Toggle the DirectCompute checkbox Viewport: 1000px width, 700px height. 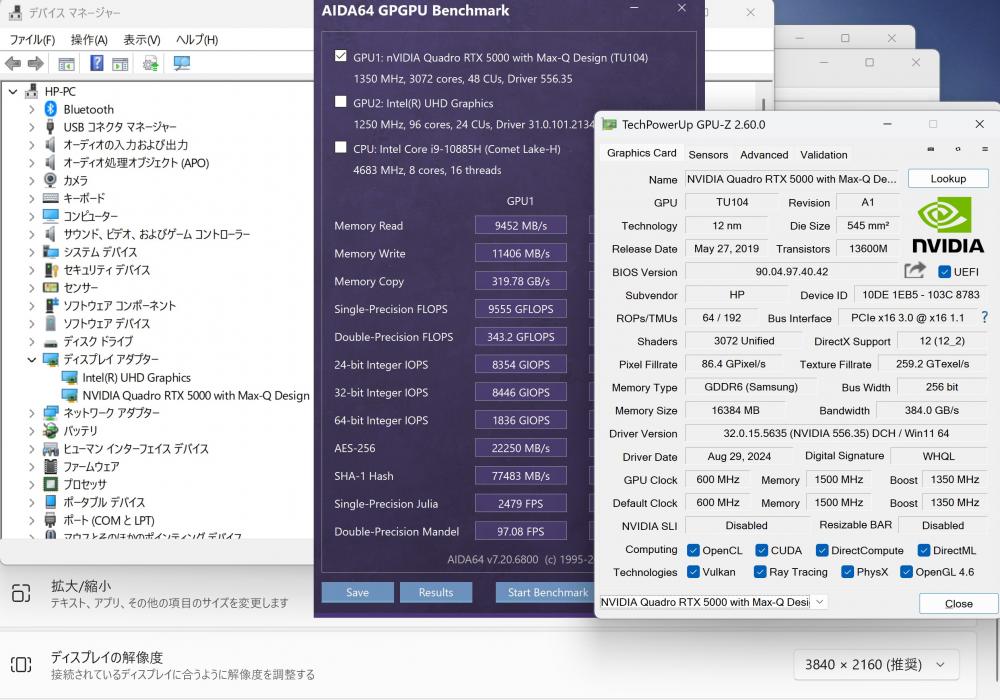pyautogui.click(x=822, y=550)
